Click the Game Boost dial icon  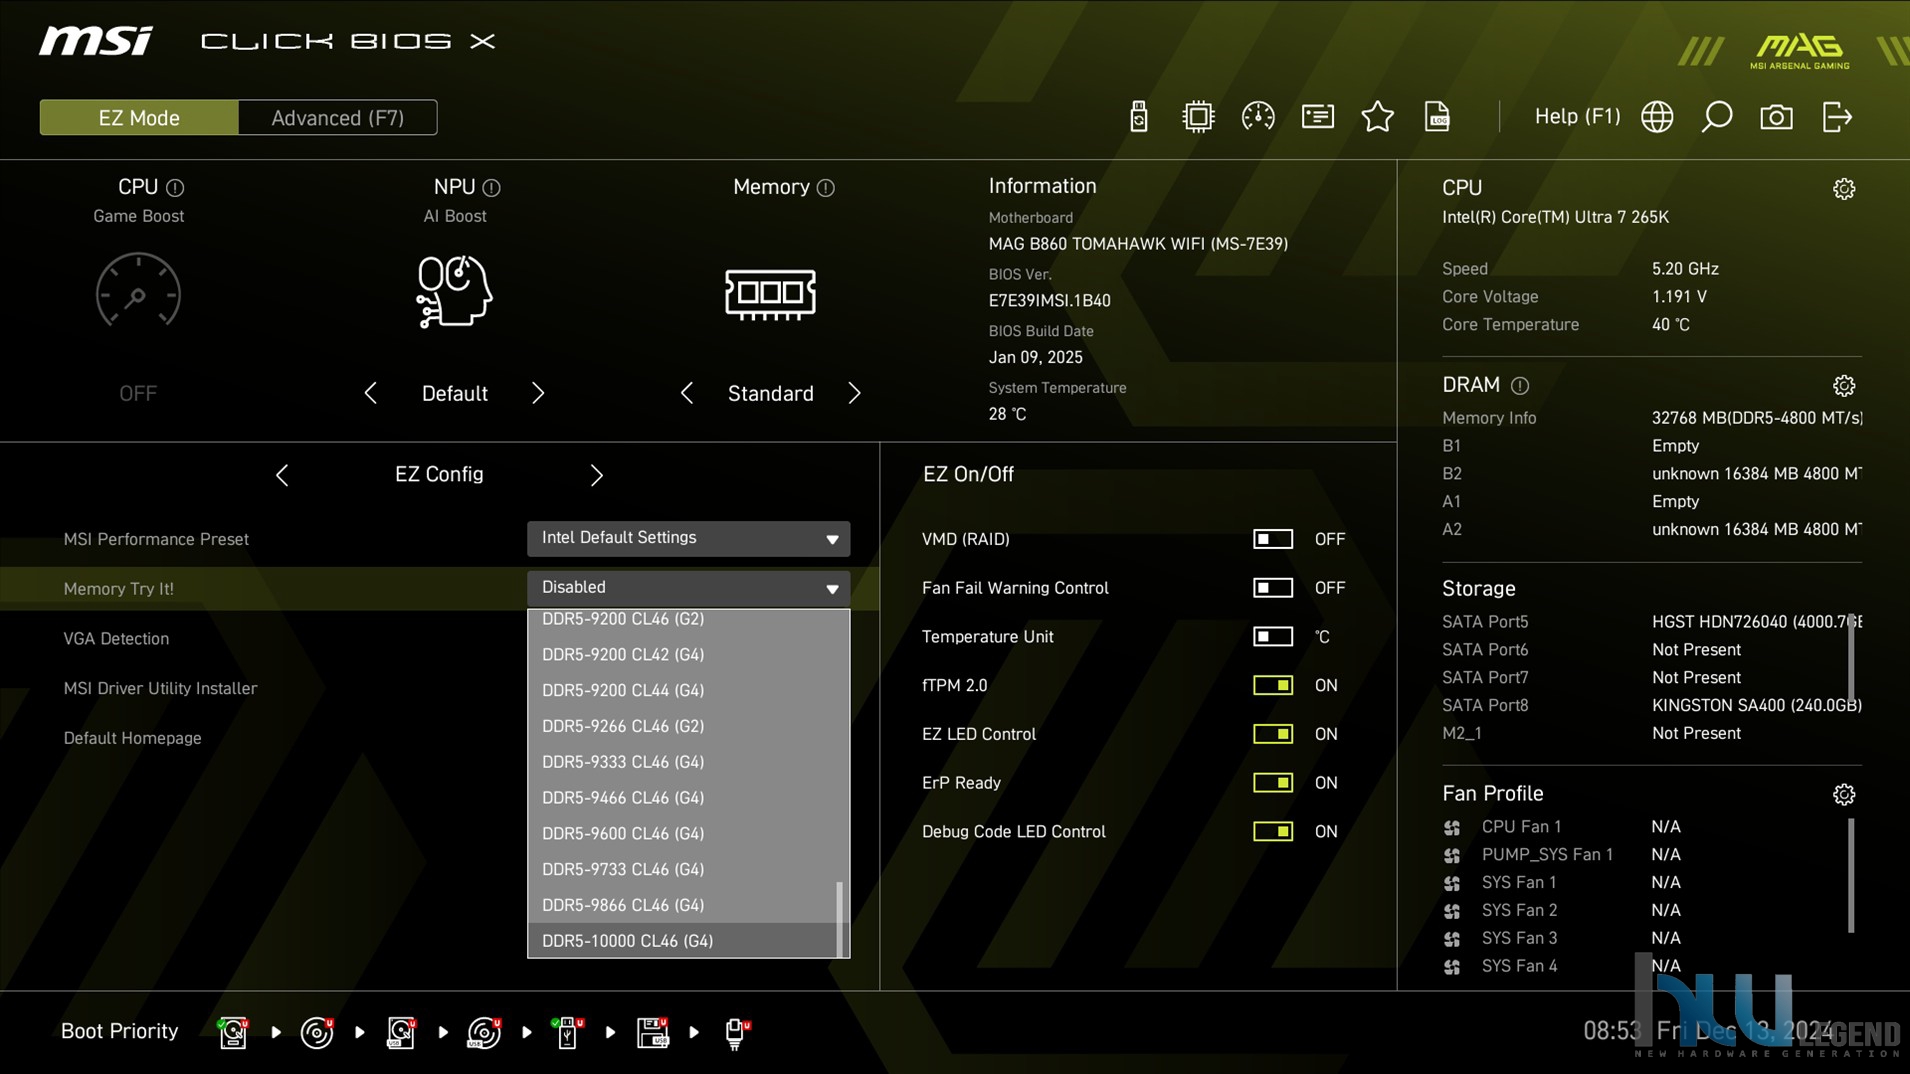[138, 291]
